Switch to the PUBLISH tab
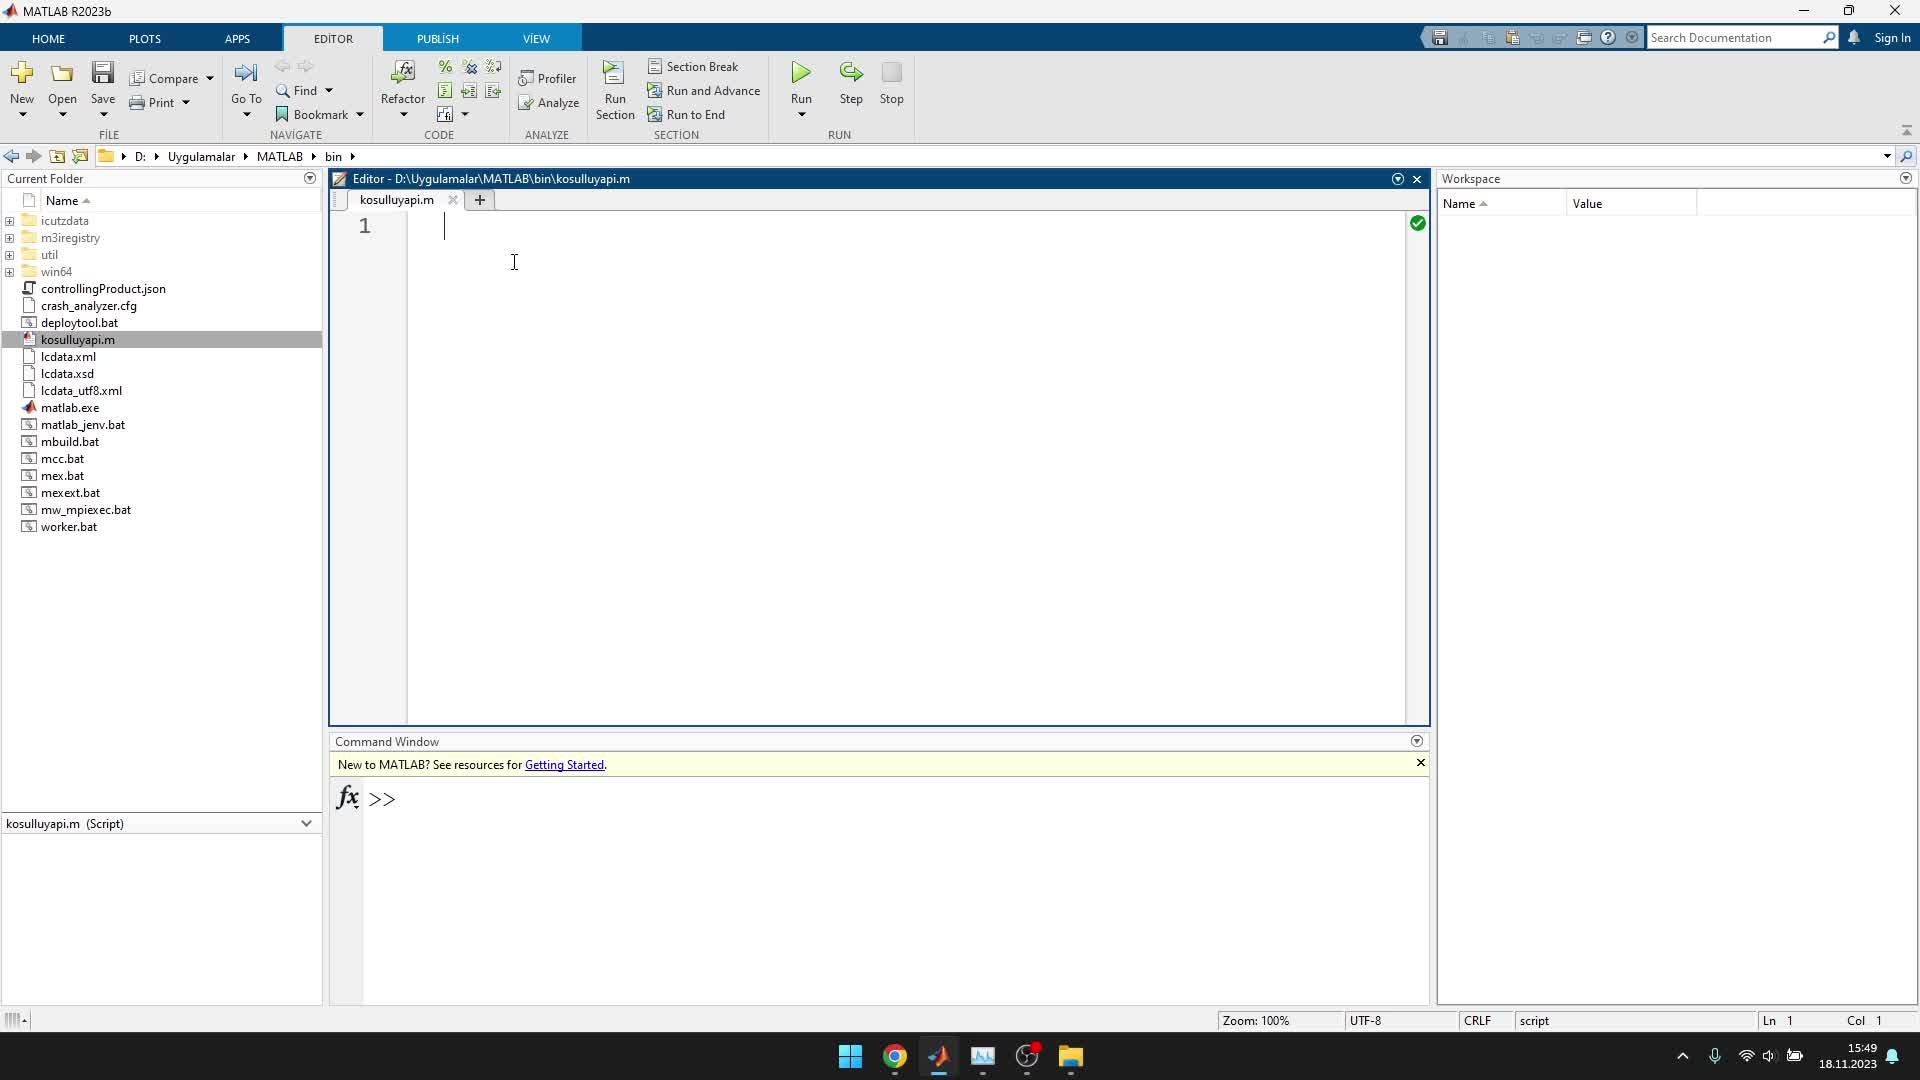Screen dimensions: 1920x1080 point(438,39)
